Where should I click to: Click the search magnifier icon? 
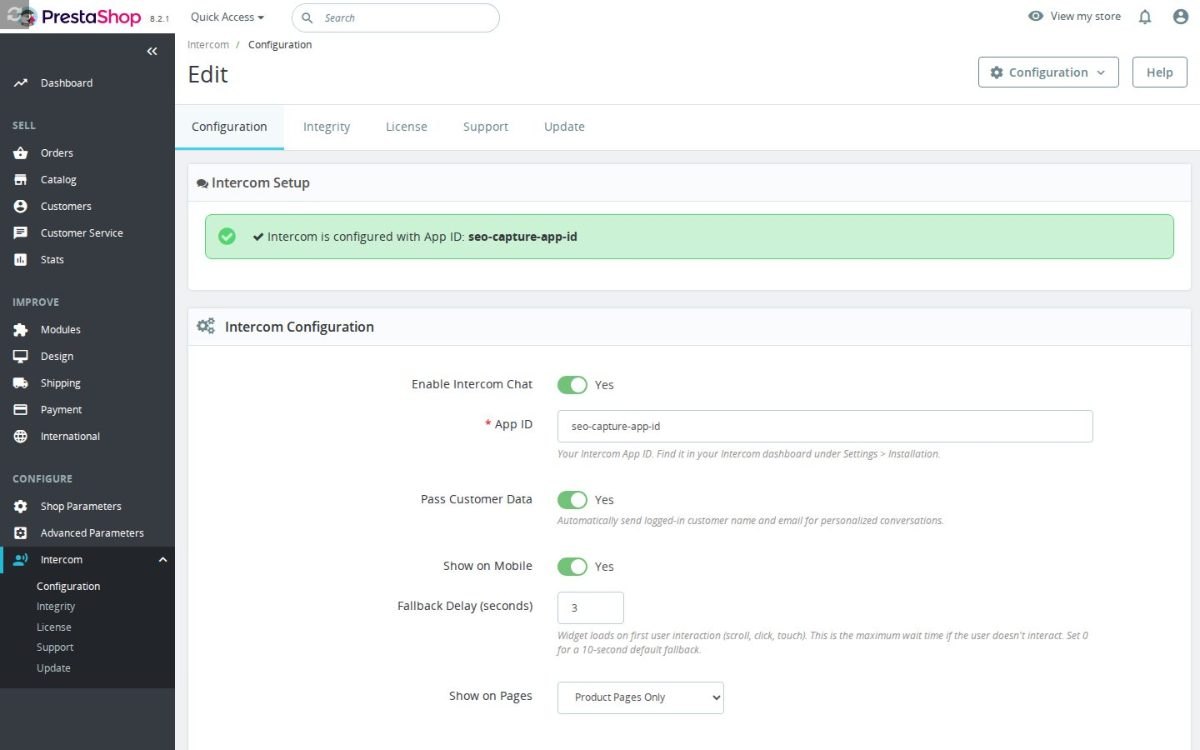click(307, 18)
